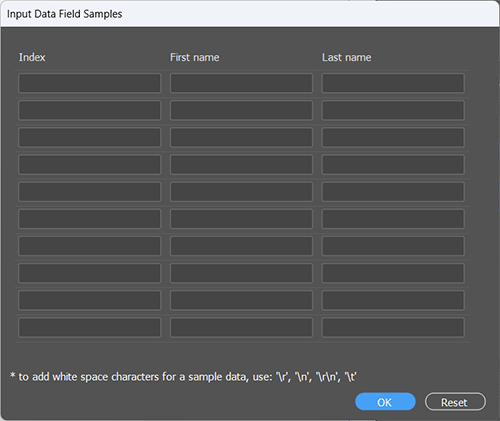Select last row Last name field
The width and height of the screenshot is (500, 421).
[393, 328]
